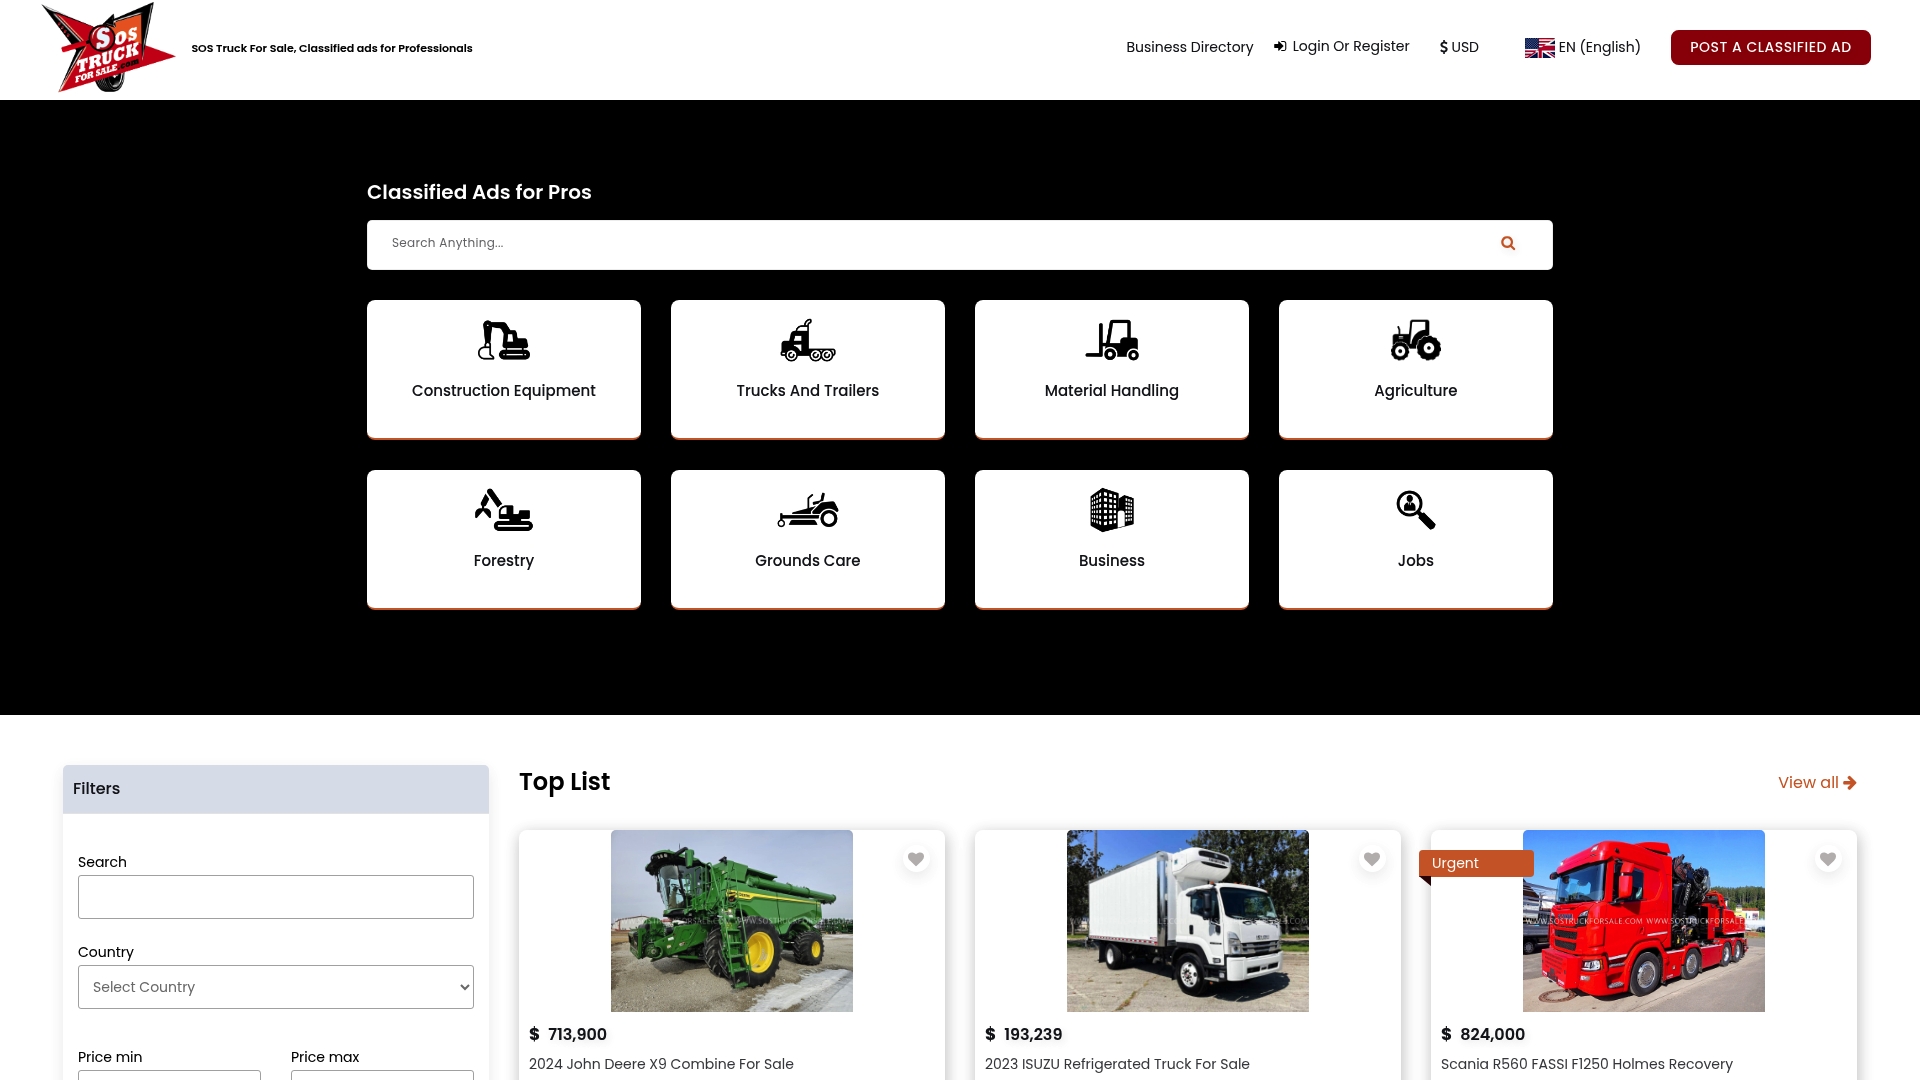Click the arrow icon beside View all
Viewport: 1920px width, 1080px height.
coord(1850,783)
